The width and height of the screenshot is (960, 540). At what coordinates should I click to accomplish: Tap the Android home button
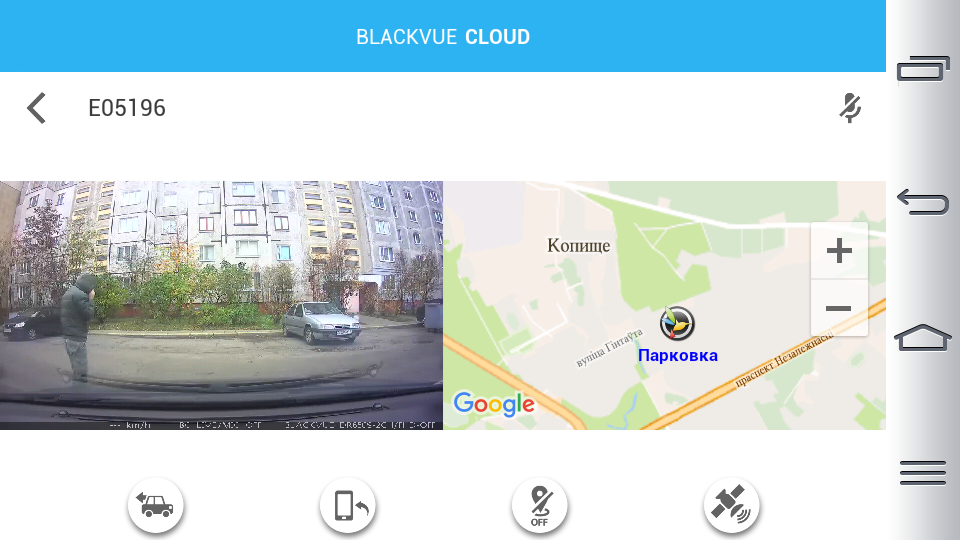(x=923, y=337)
